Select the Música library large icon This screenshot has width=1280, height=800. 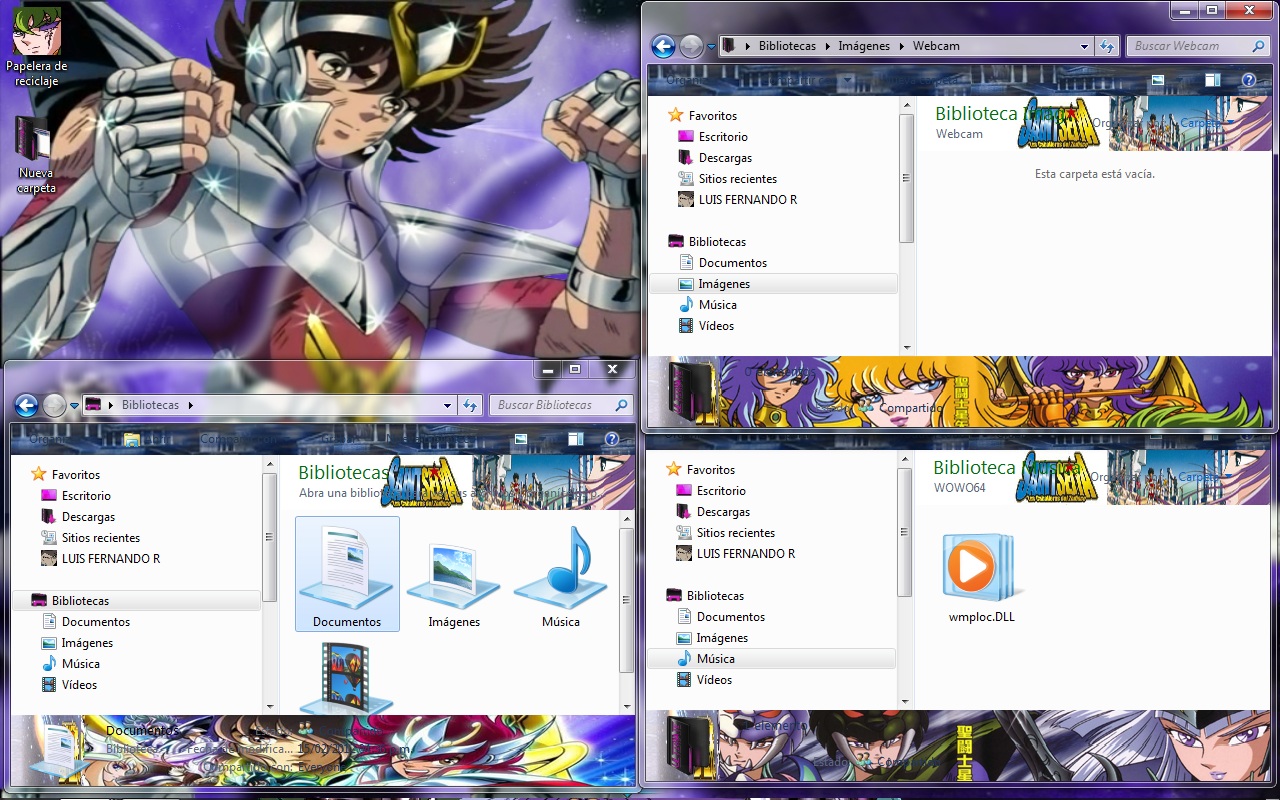pos(561,574)
